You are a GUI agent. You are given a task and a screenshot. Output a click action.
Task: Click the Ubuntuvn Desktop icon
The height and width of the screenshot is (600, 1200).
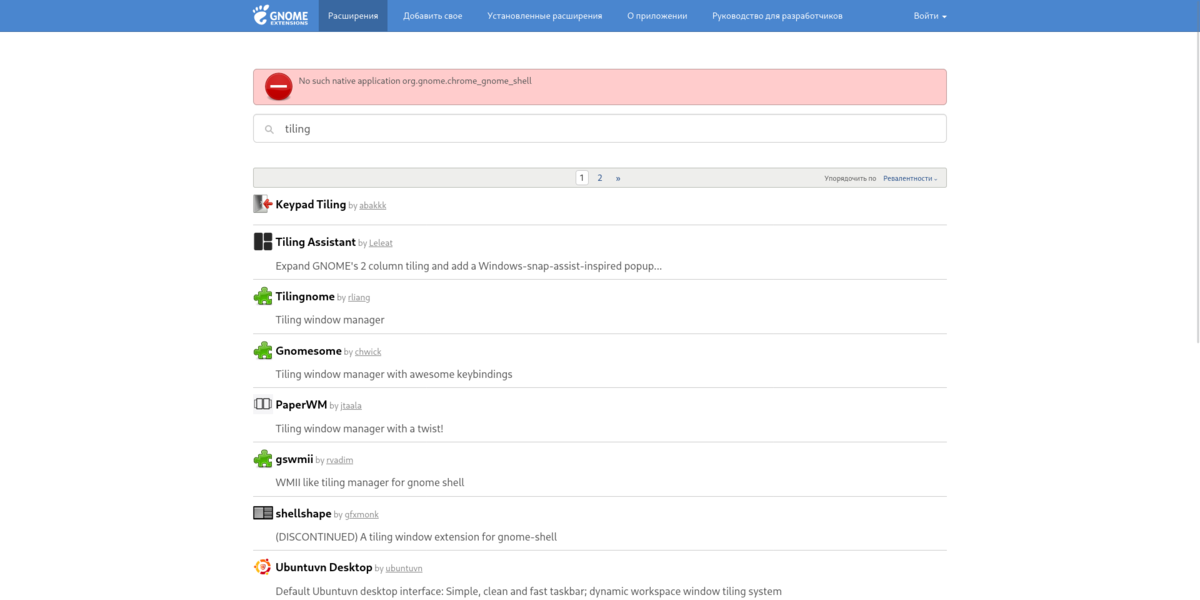click(x=263, y=567)
